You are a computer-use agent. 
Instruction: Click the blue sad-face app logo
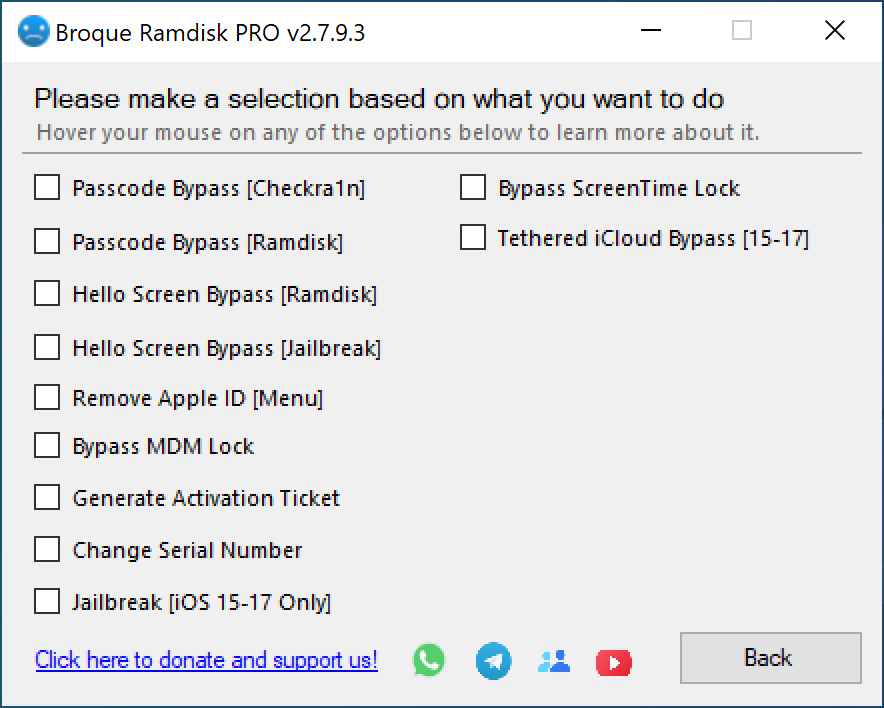point(33,31)
